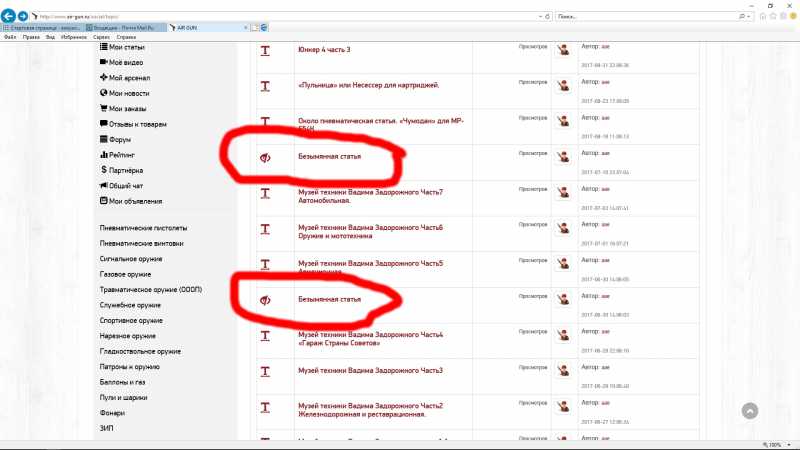This screenshot has width=800, height=450.
Task: Open a new tab next to AIR GUN
Action: point(255,28)
